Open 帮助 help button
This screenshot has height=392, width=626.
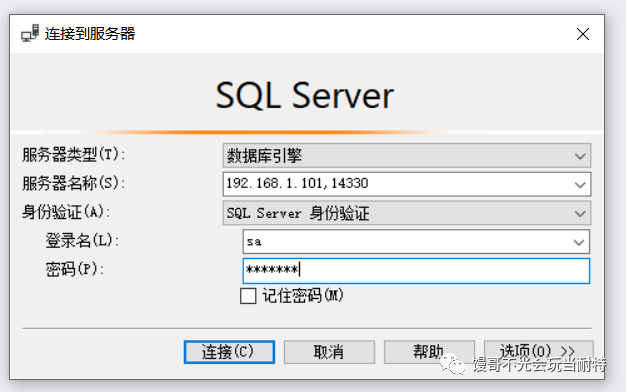coord(429,352)
